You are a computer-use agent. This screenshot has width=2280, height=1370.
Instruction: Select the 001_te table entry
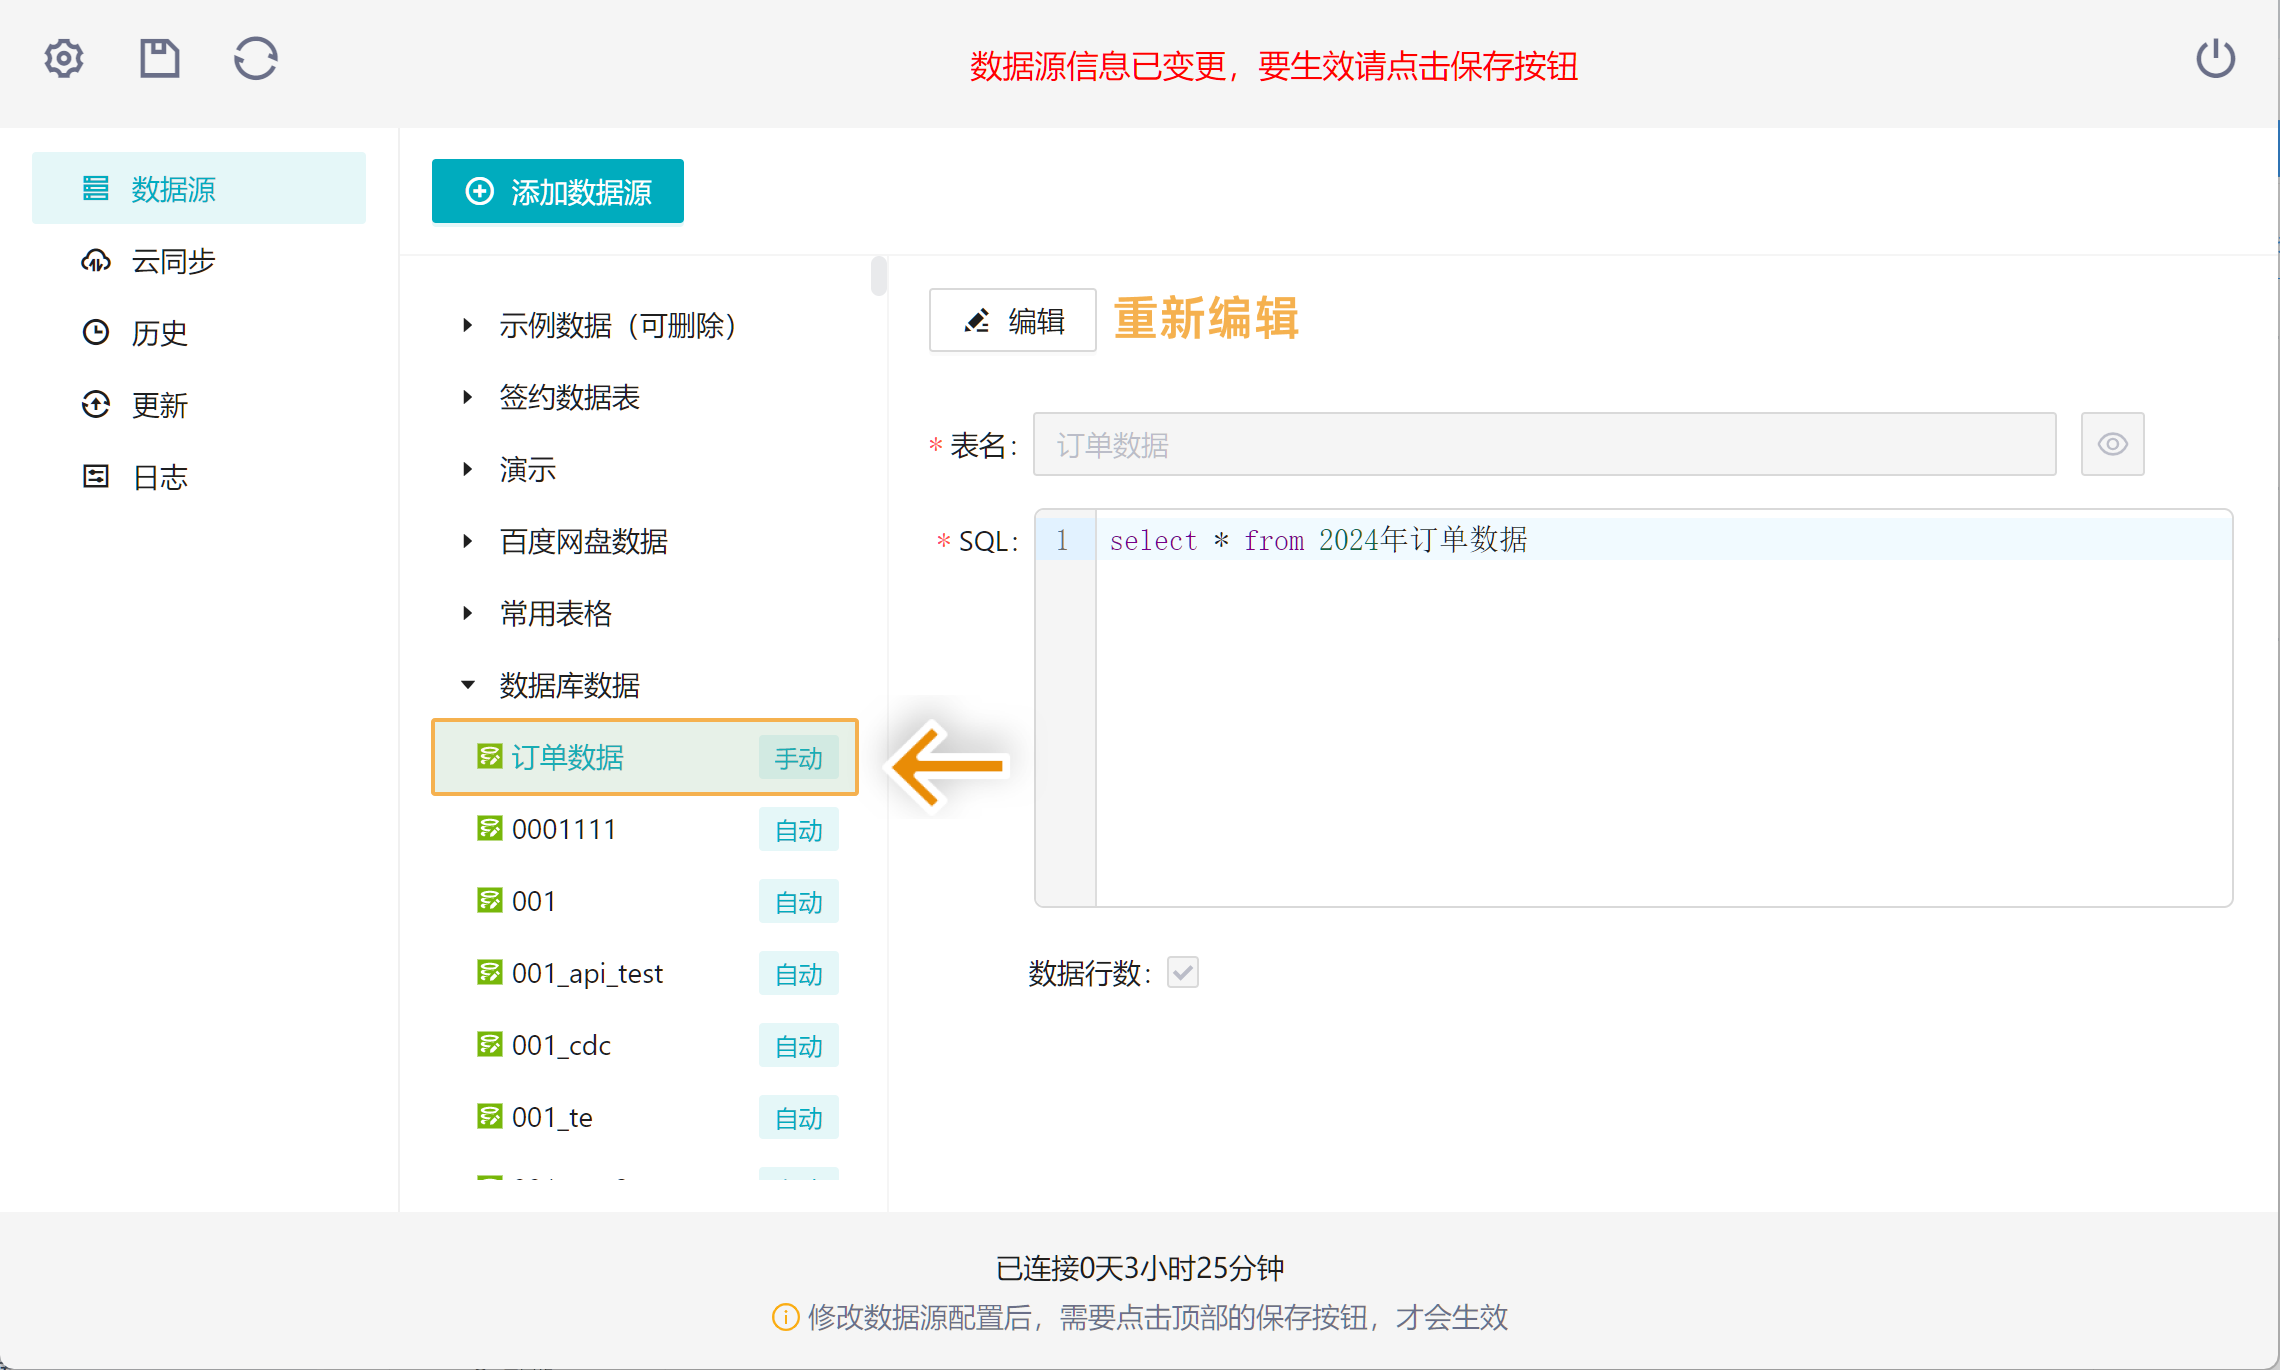[645, 1117]
